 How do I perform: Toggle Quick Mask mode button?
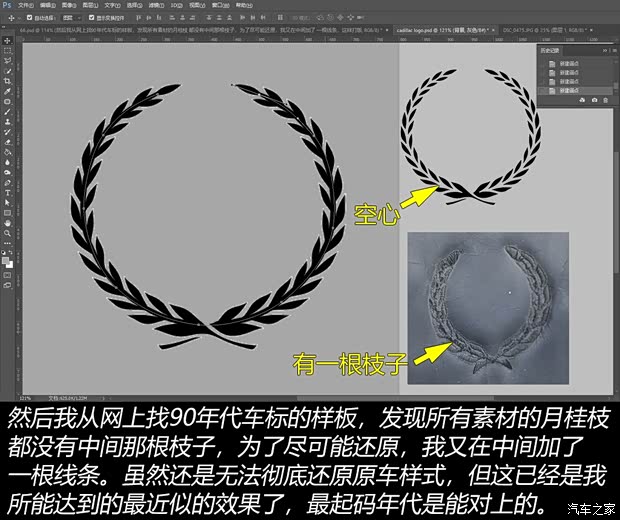coord(8,275)
